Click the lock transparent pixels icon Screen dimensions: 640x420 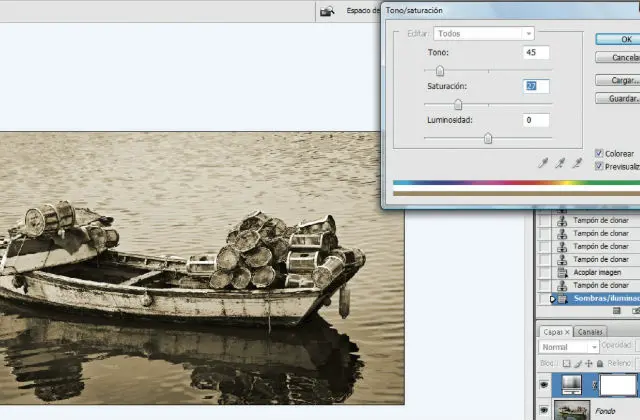[x=566, y=363]
